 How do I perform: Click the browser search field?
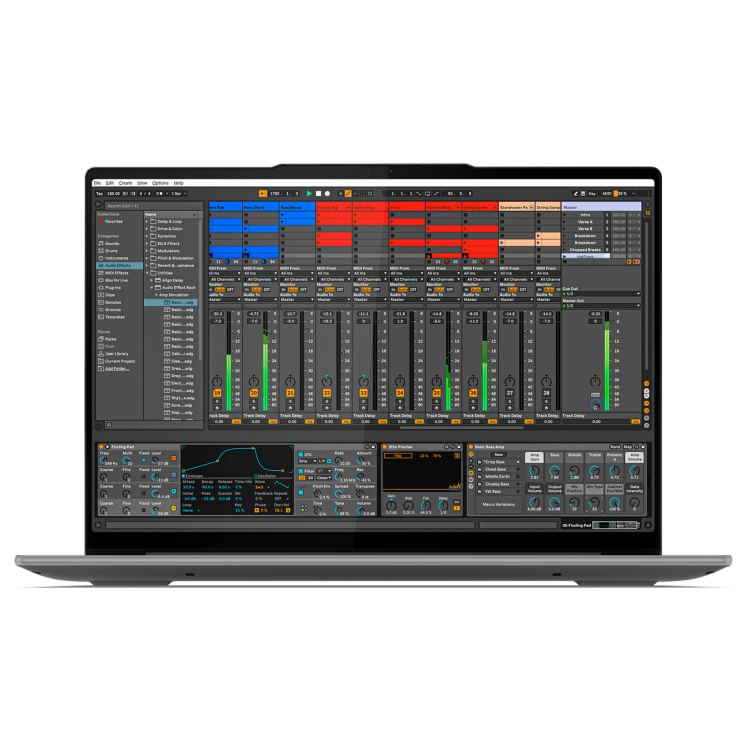coord(153,206)
